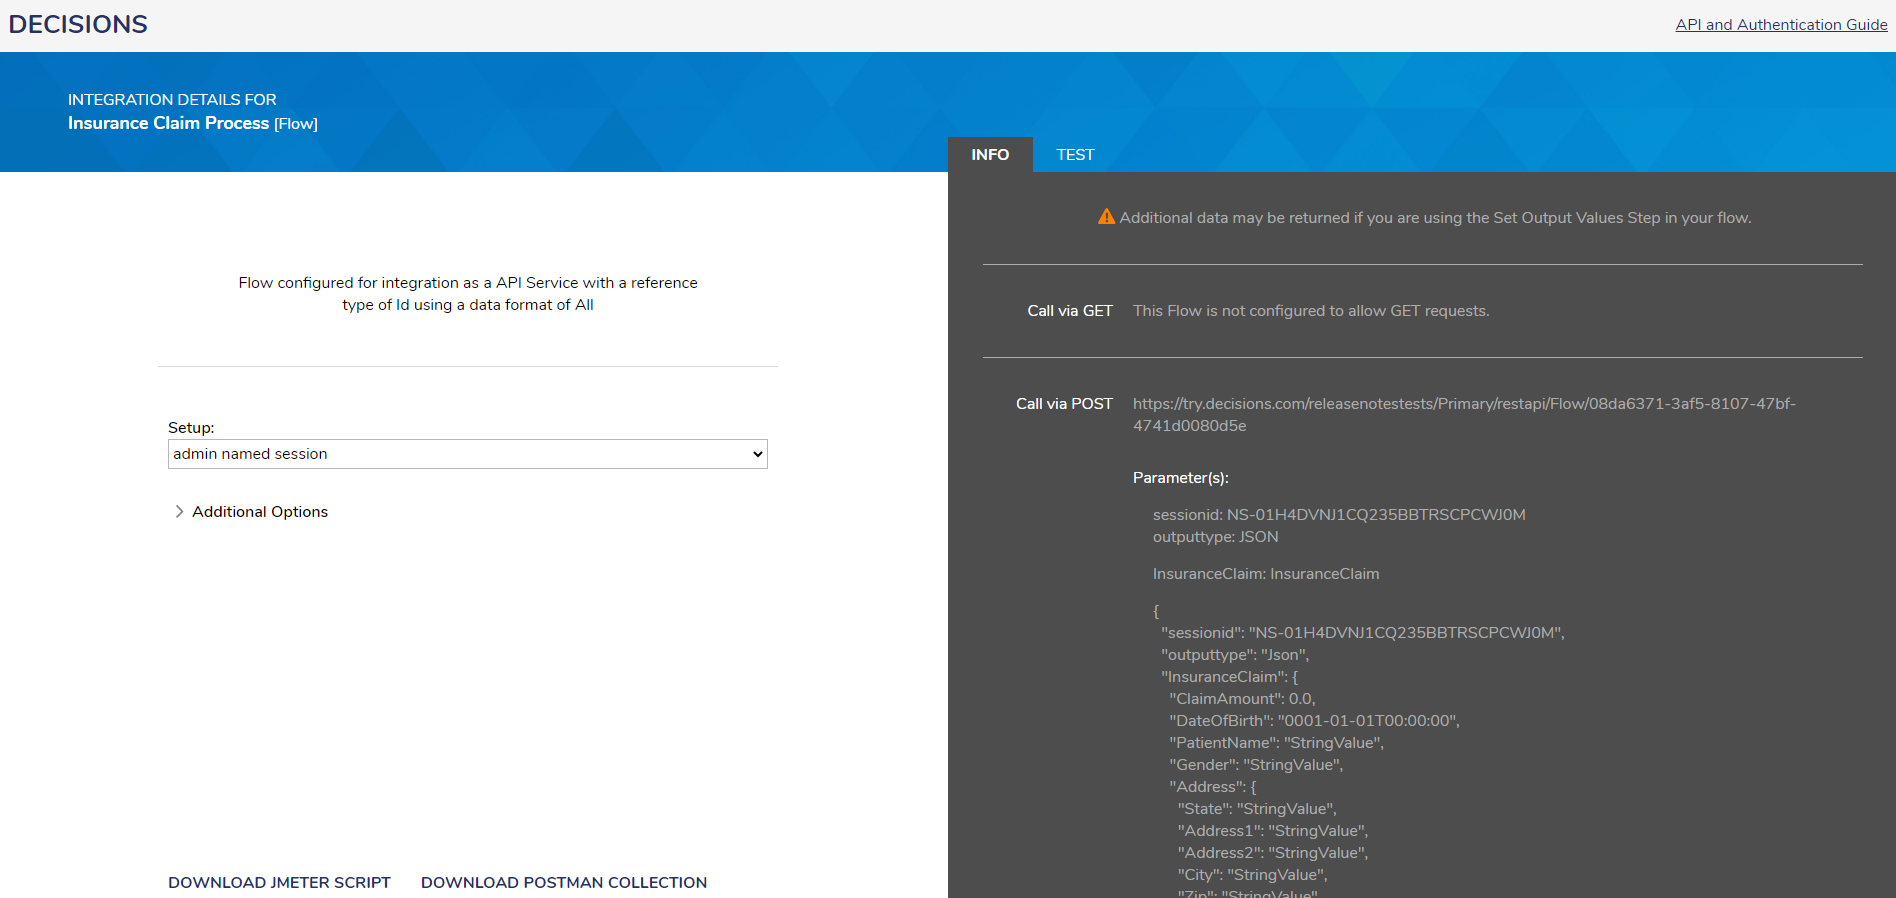Click the "Gender" JSON line
Screen dimensions: 1896x898
tap(1256, 765)
